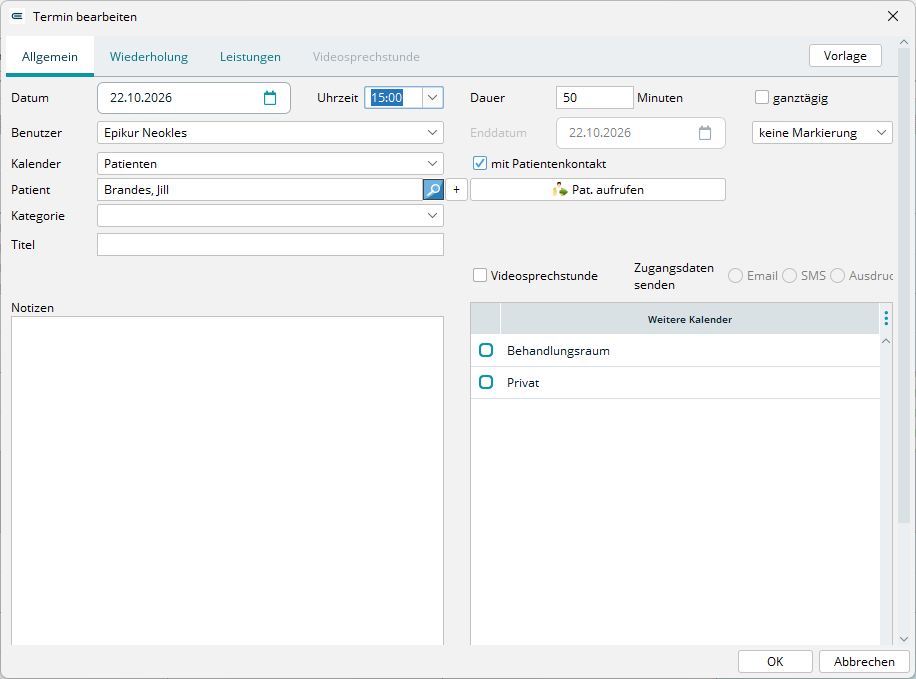
Task: Open the keine Markierung dropdown
Action: click(x=822, y=133)
